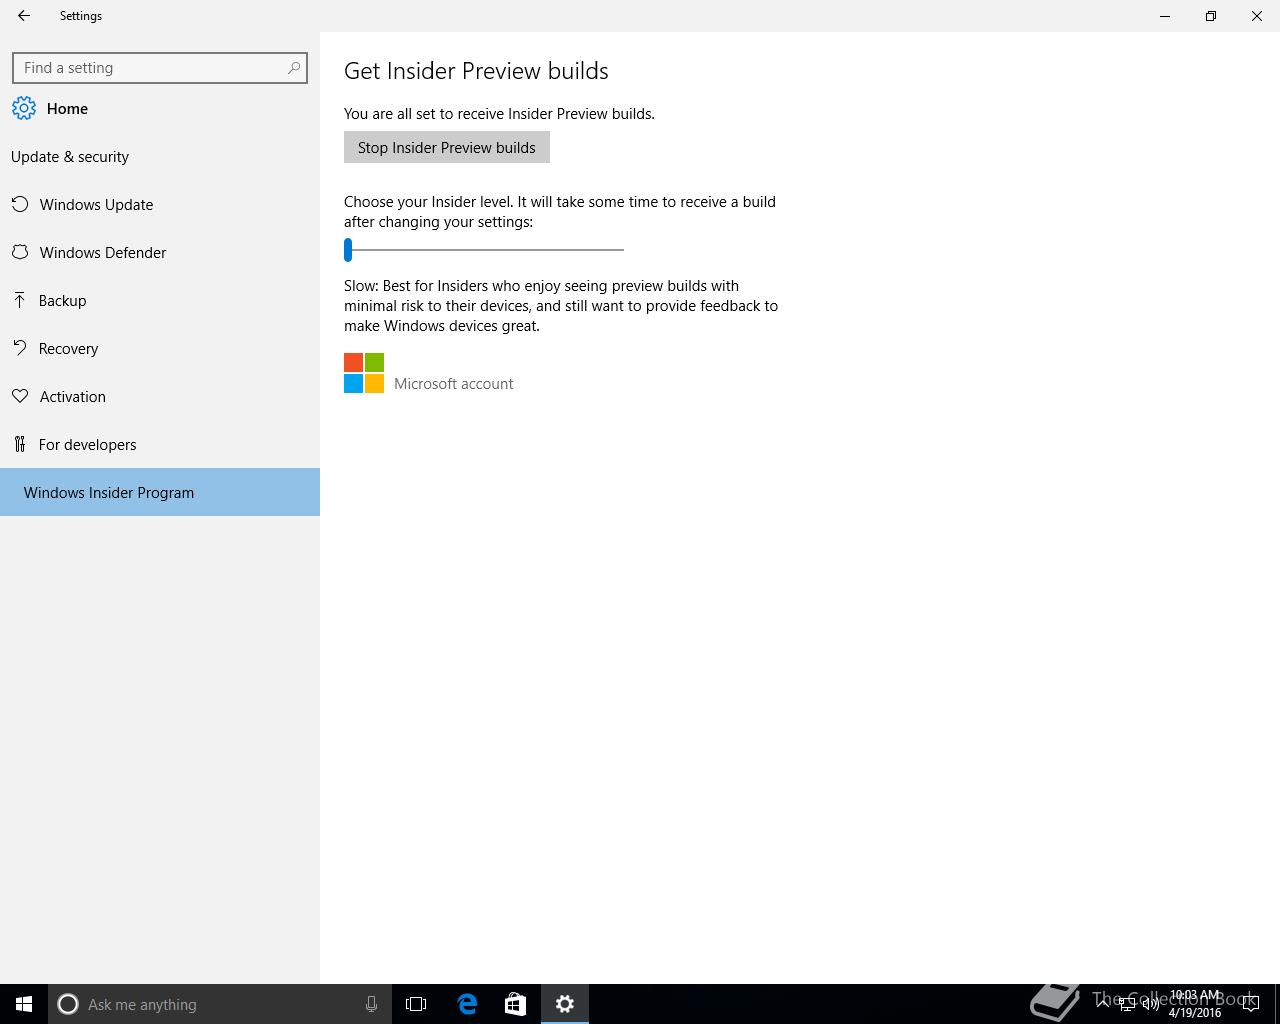Click the For developers tools icon
Viewport: 1280px width, 1024px height.
[19, 444]
